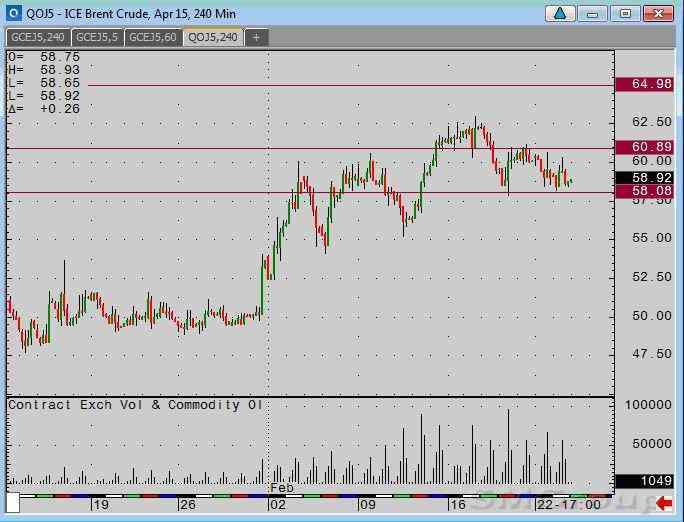This screenshot has width=684, height=522.
Task: Click the Δ= +0.26 change value
Action: [44, 109]
